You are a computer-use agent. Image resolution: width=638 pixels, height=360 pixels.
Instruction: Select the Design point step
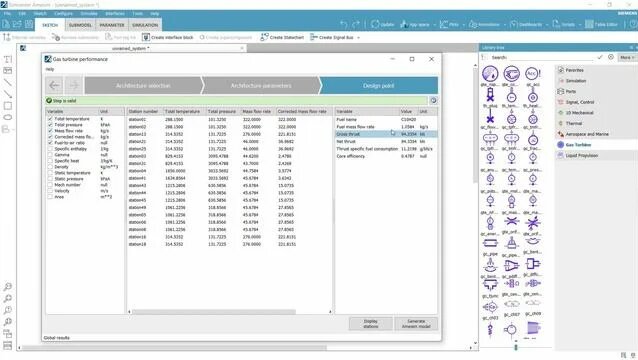pyautogui.click(x=378, y=86)
